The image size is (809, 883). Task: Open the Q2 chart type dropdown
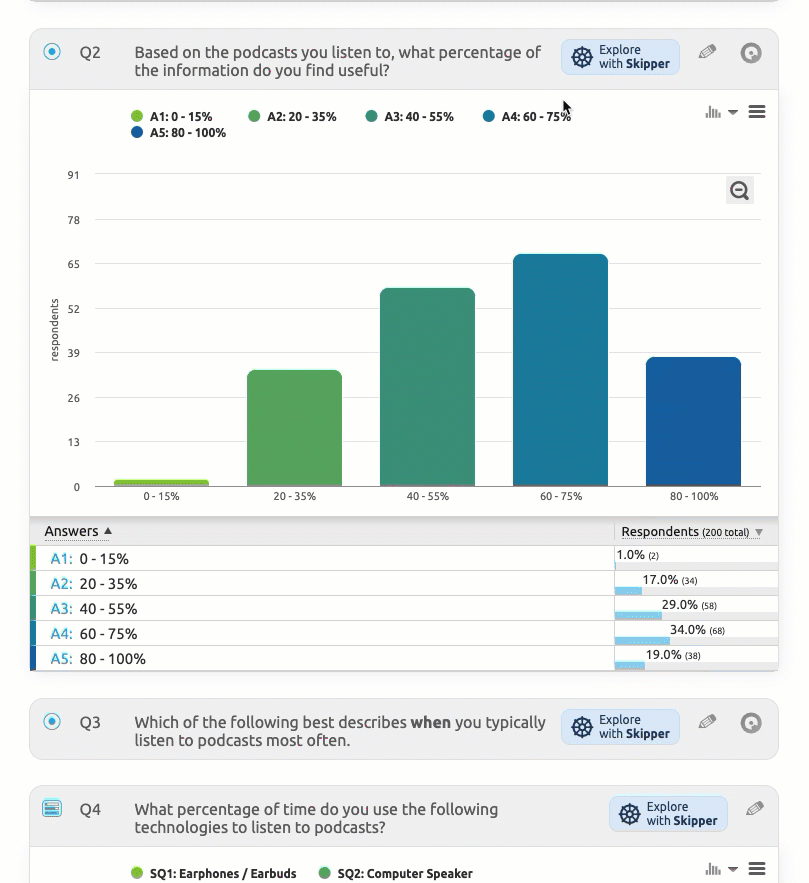click(x=721, y=112)
